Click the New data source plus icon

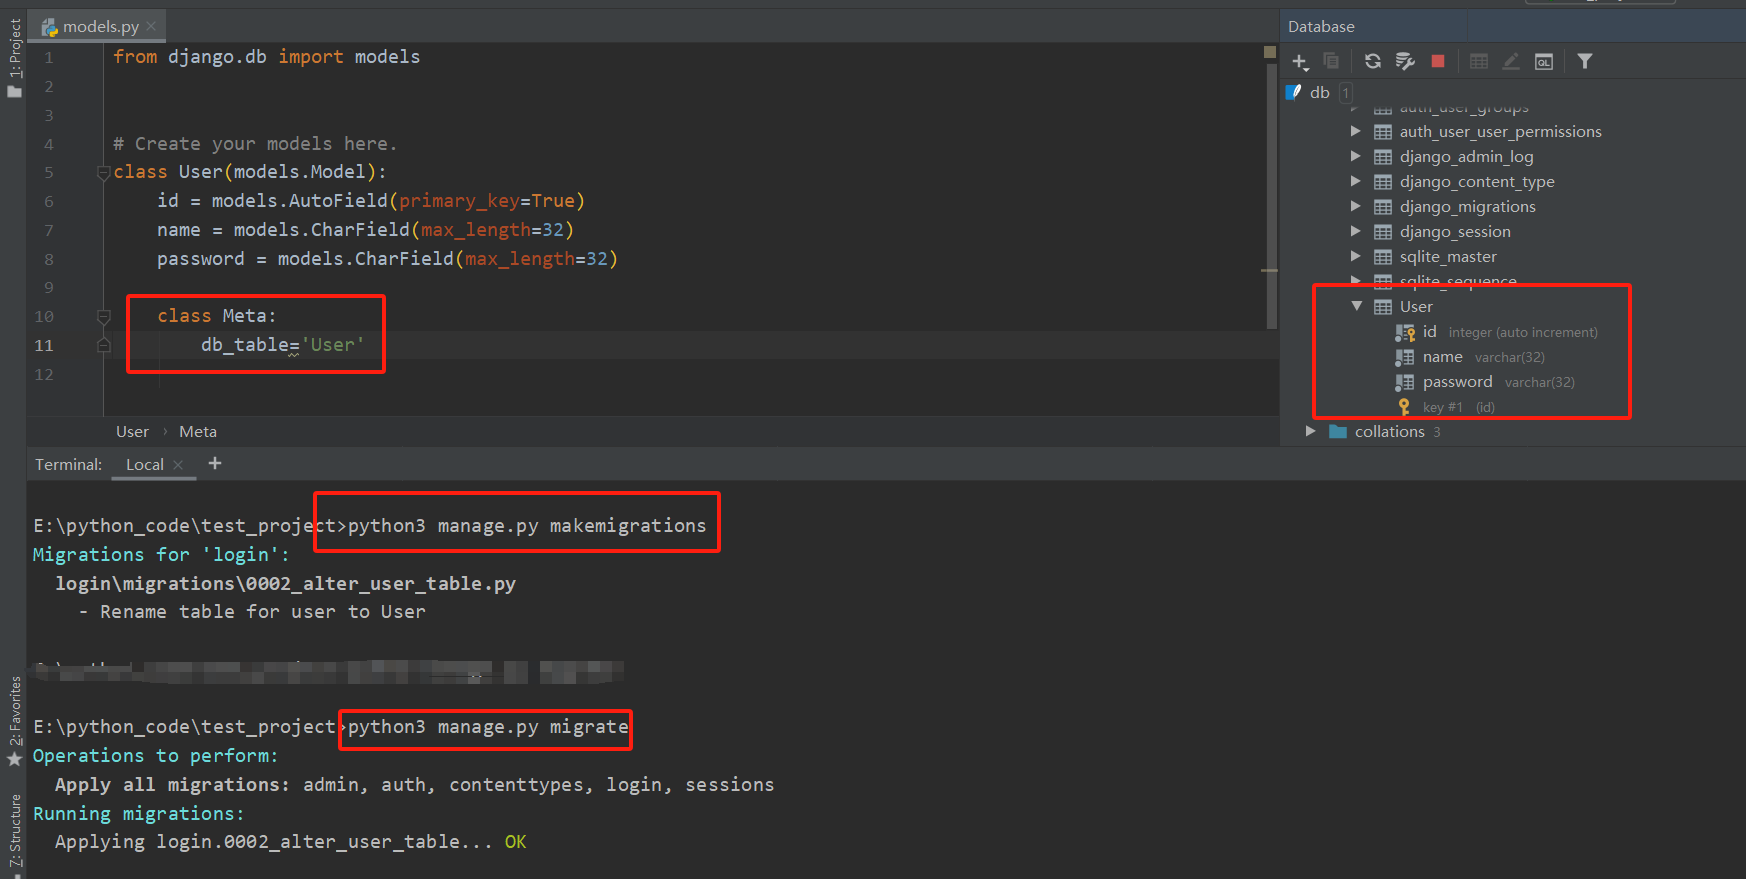(1300, 62)
